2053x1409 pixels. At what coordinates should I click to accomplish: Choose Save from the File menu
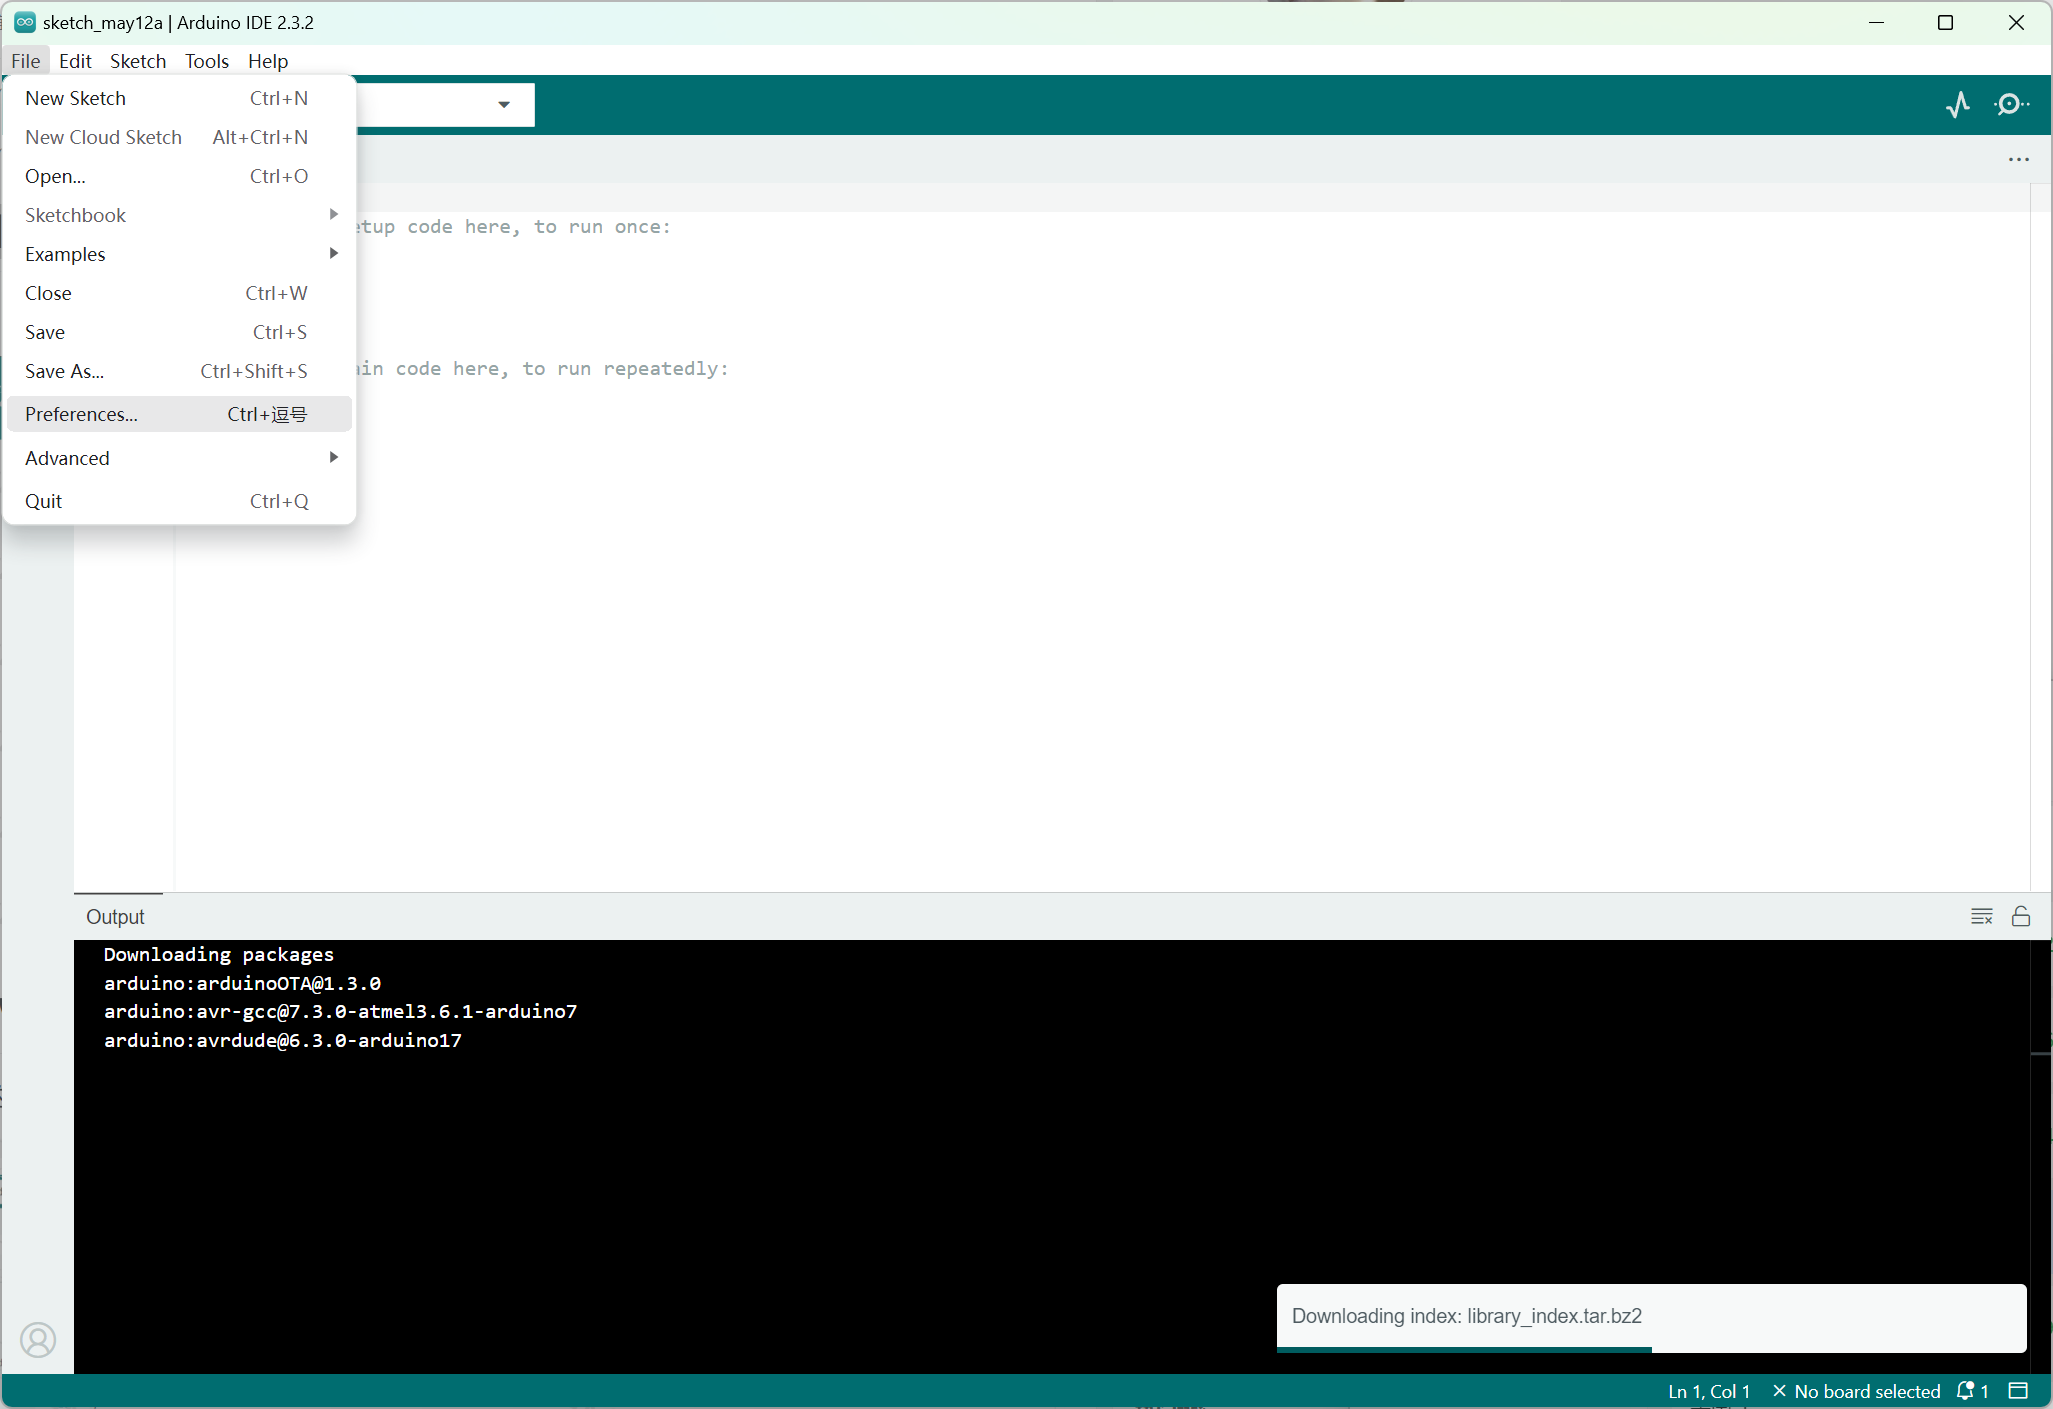pyautogui.click(x=180, y=332)
